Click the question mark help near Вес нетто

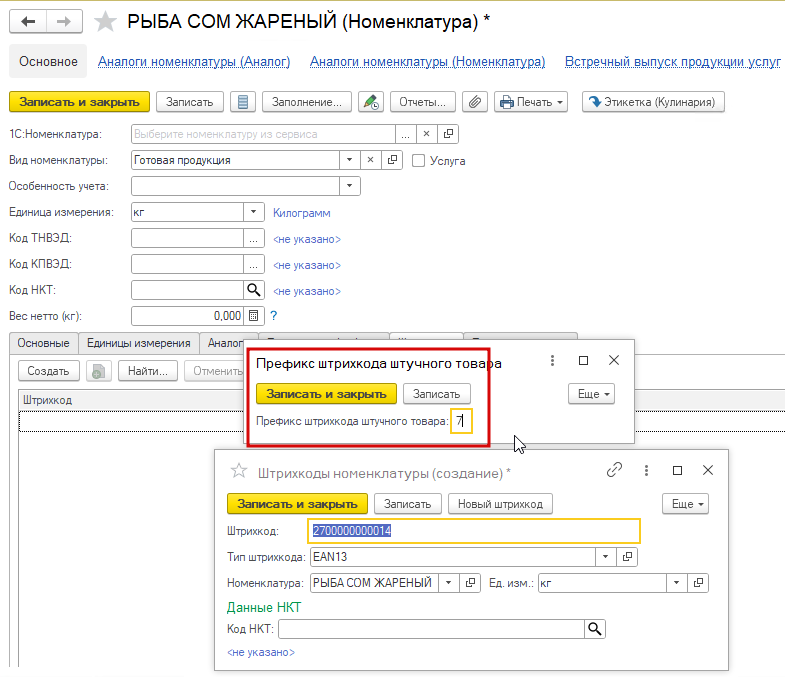[x=273, y=315]
